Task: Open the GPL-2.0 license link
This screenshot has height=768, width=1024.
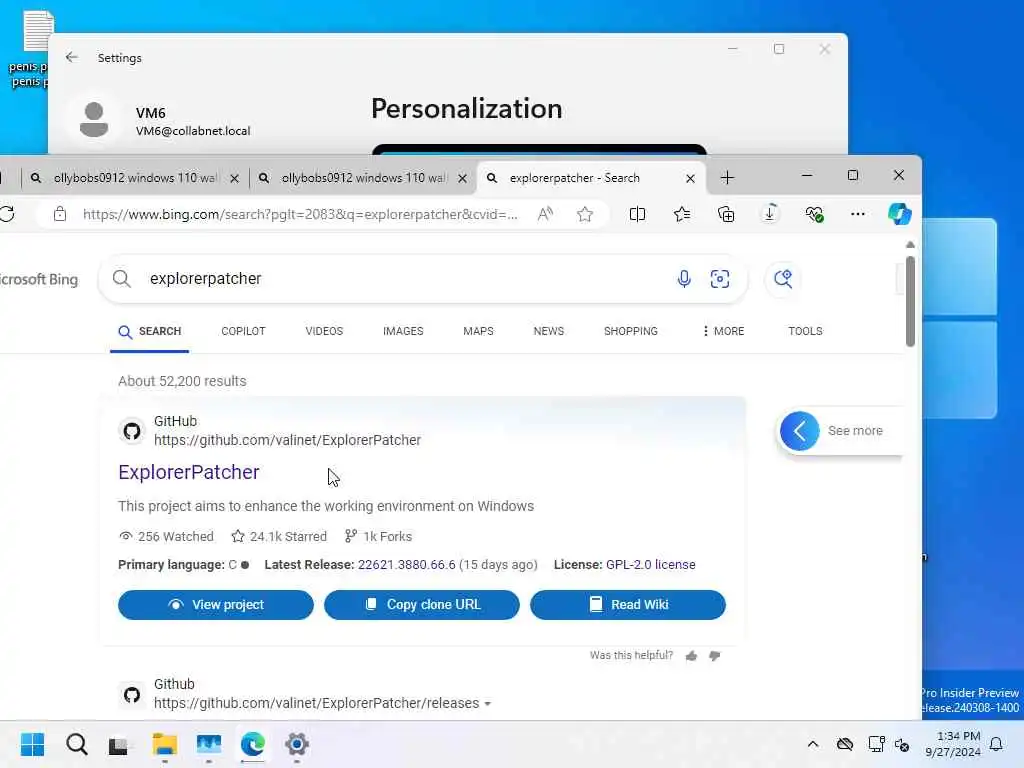Action: pyautogui.click(x=650, y=564)
